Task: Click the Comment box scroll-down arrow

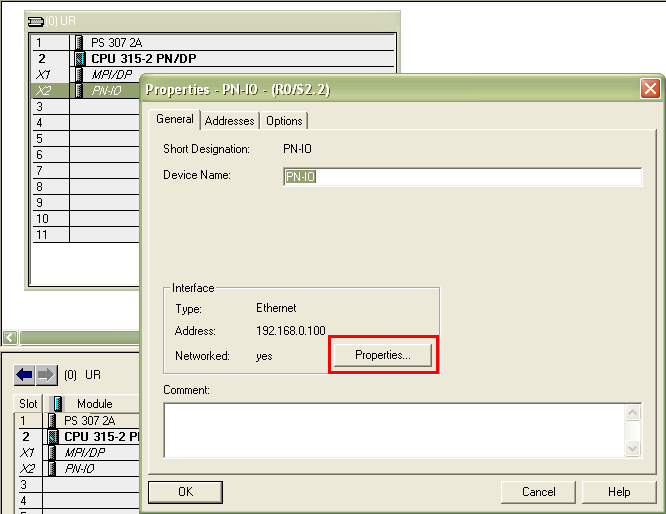Action: coord(632,450)
